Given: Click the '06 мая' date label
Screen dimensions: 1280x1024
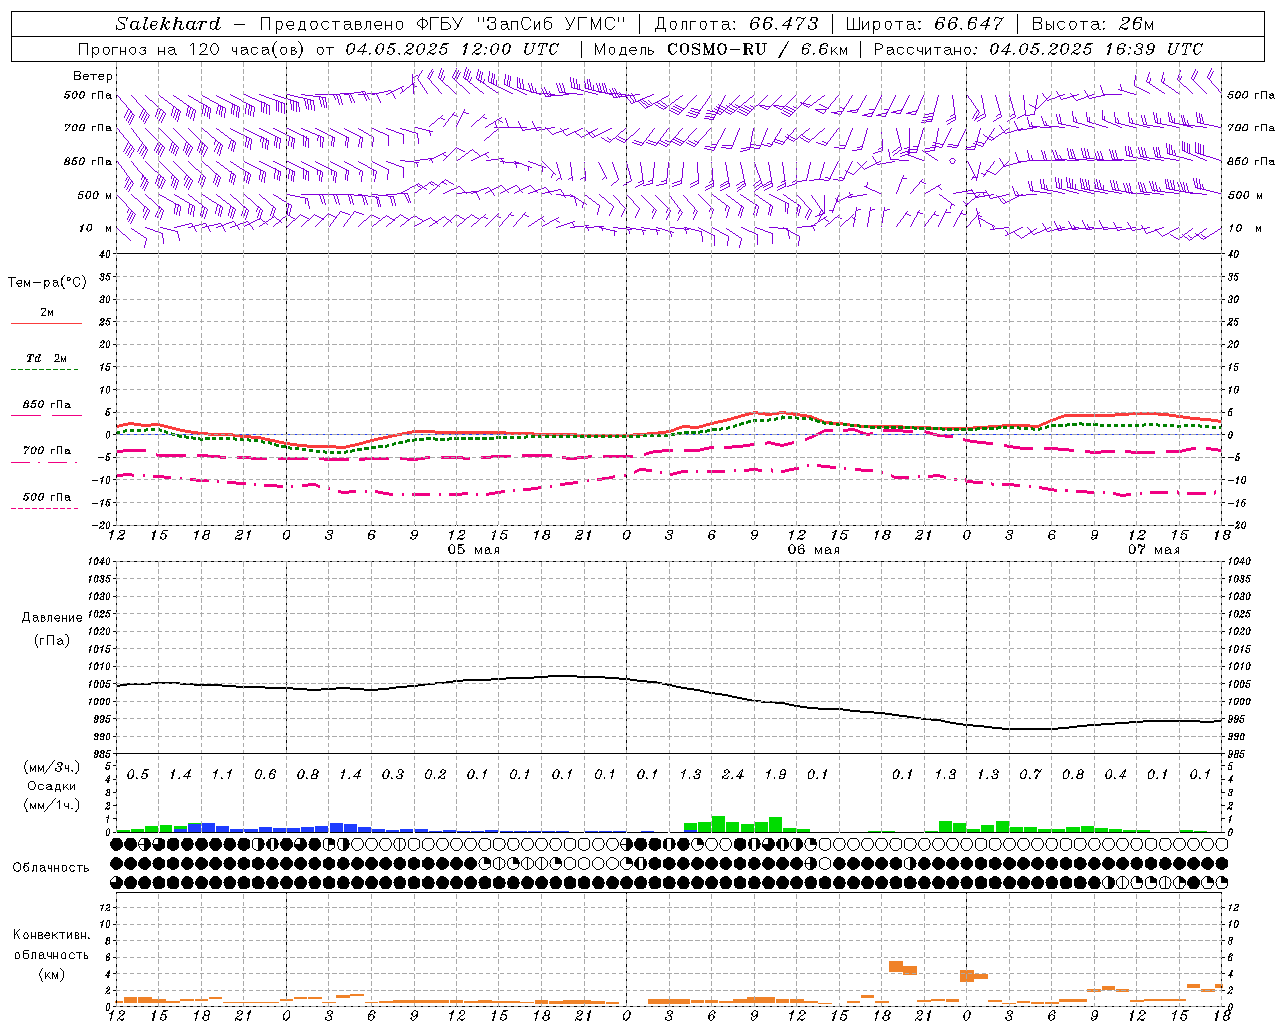Looking at the screenshot, I should (x=813, y=550).
